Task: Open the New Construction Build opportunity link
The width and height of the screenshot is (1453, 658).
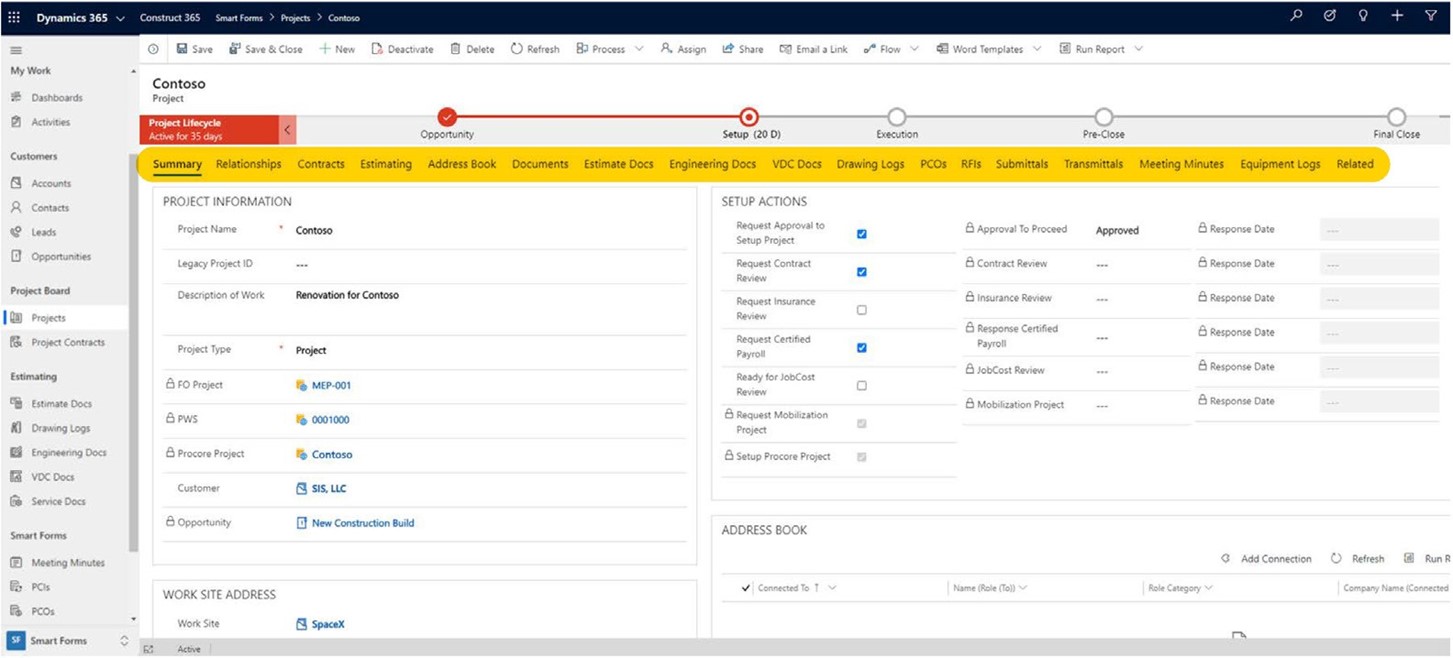Action: [363, 523]
